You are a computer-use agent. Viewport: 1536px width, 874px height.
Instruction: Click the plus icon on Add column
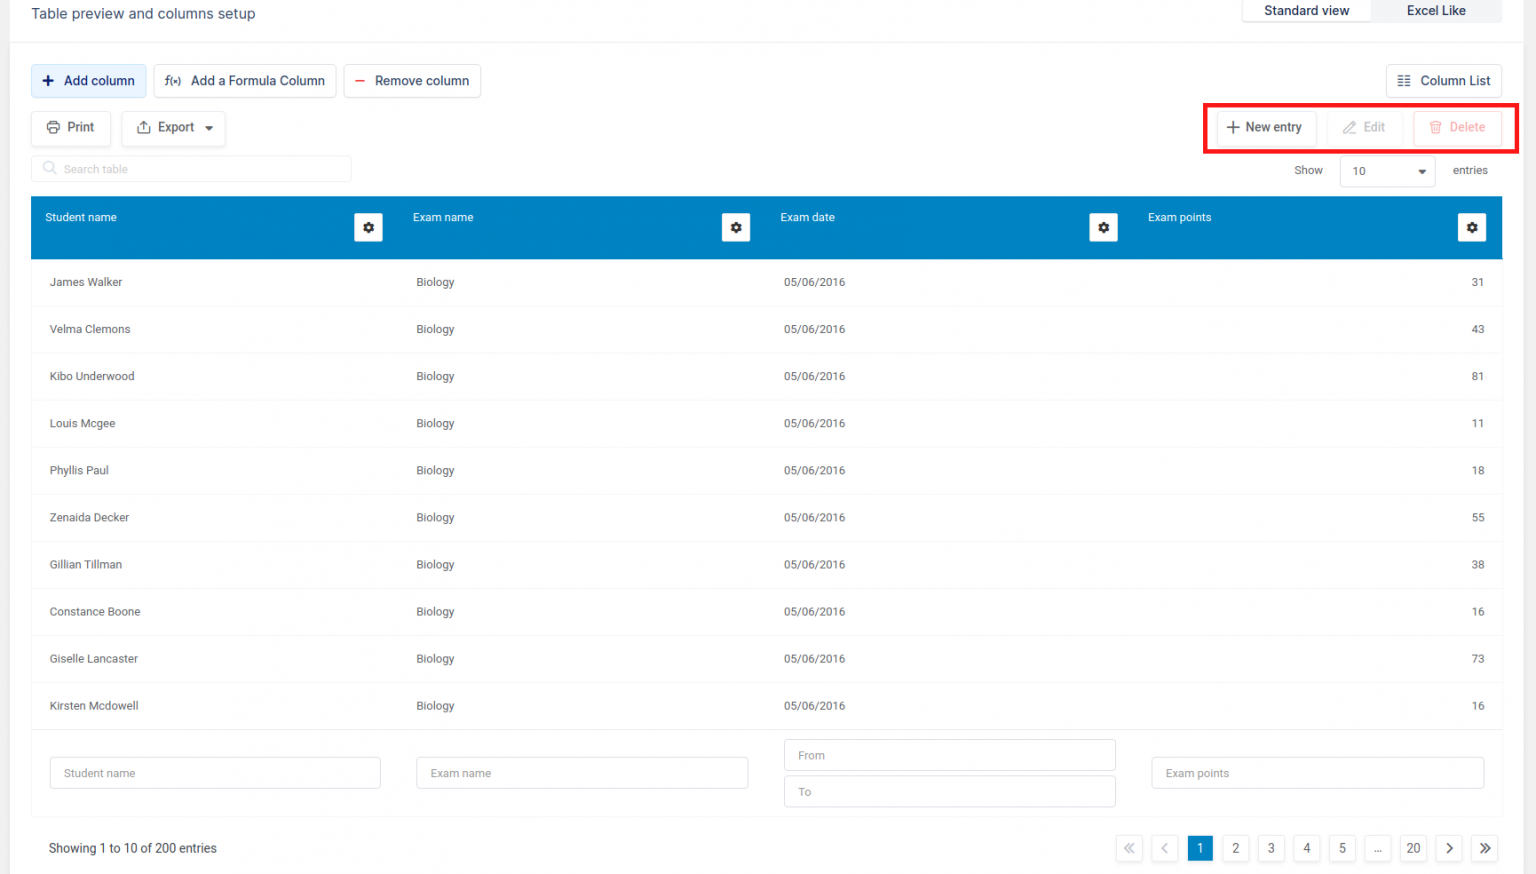tap(48, 81)
